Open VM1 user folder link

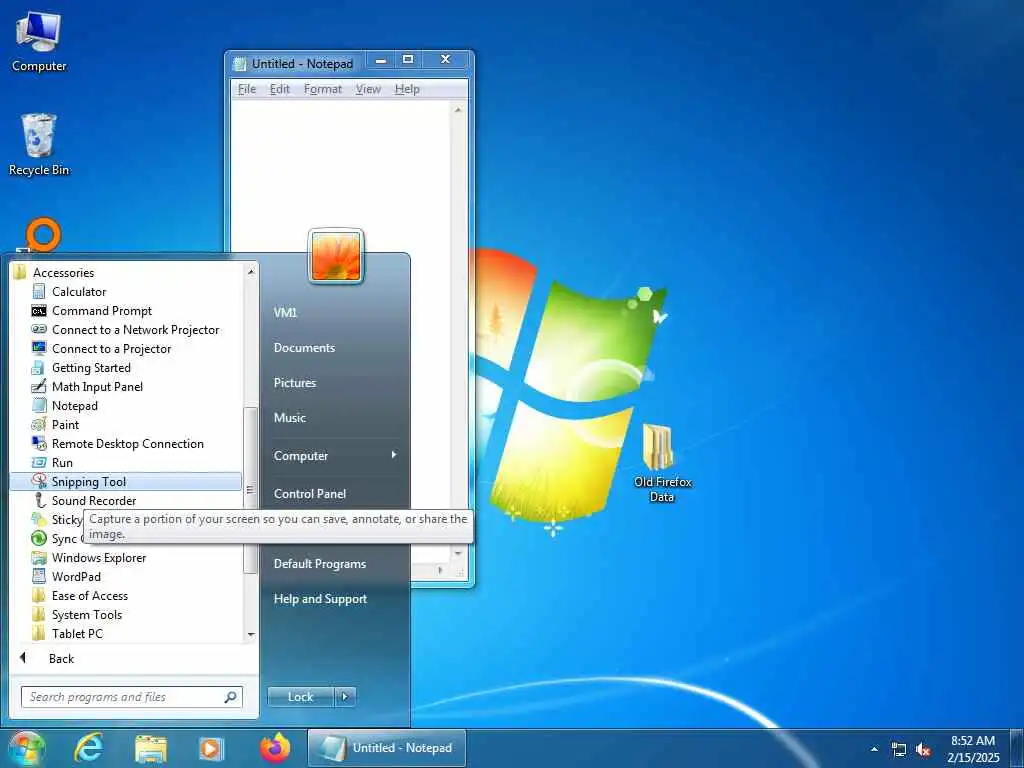point(285,313)
